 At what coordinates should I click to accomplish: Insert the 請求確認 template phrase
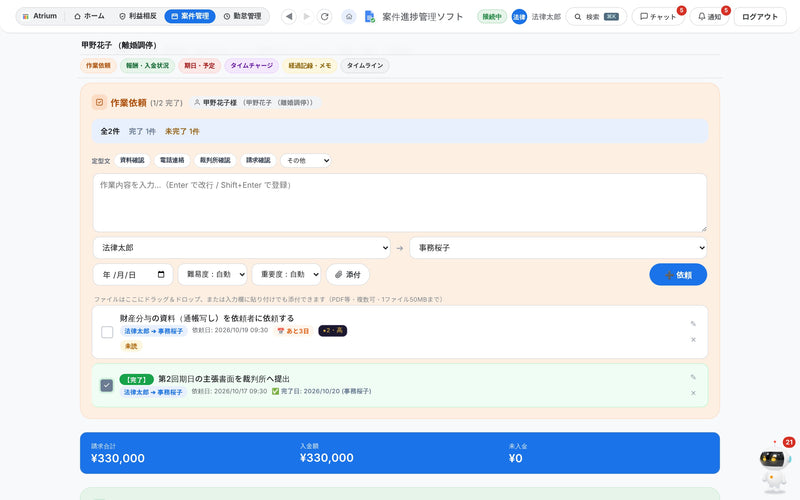click(x=258, y=160)
